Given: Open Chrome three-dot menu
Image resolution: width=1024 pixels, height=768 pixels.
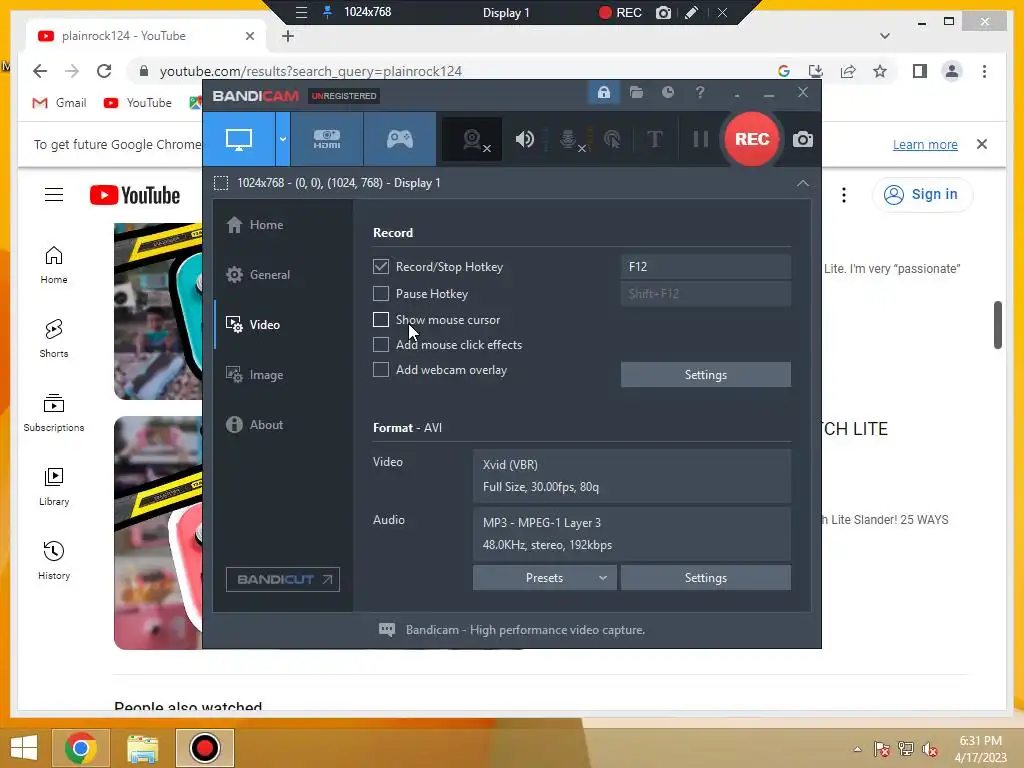Looking at the screenshot, I should [984, 71].
